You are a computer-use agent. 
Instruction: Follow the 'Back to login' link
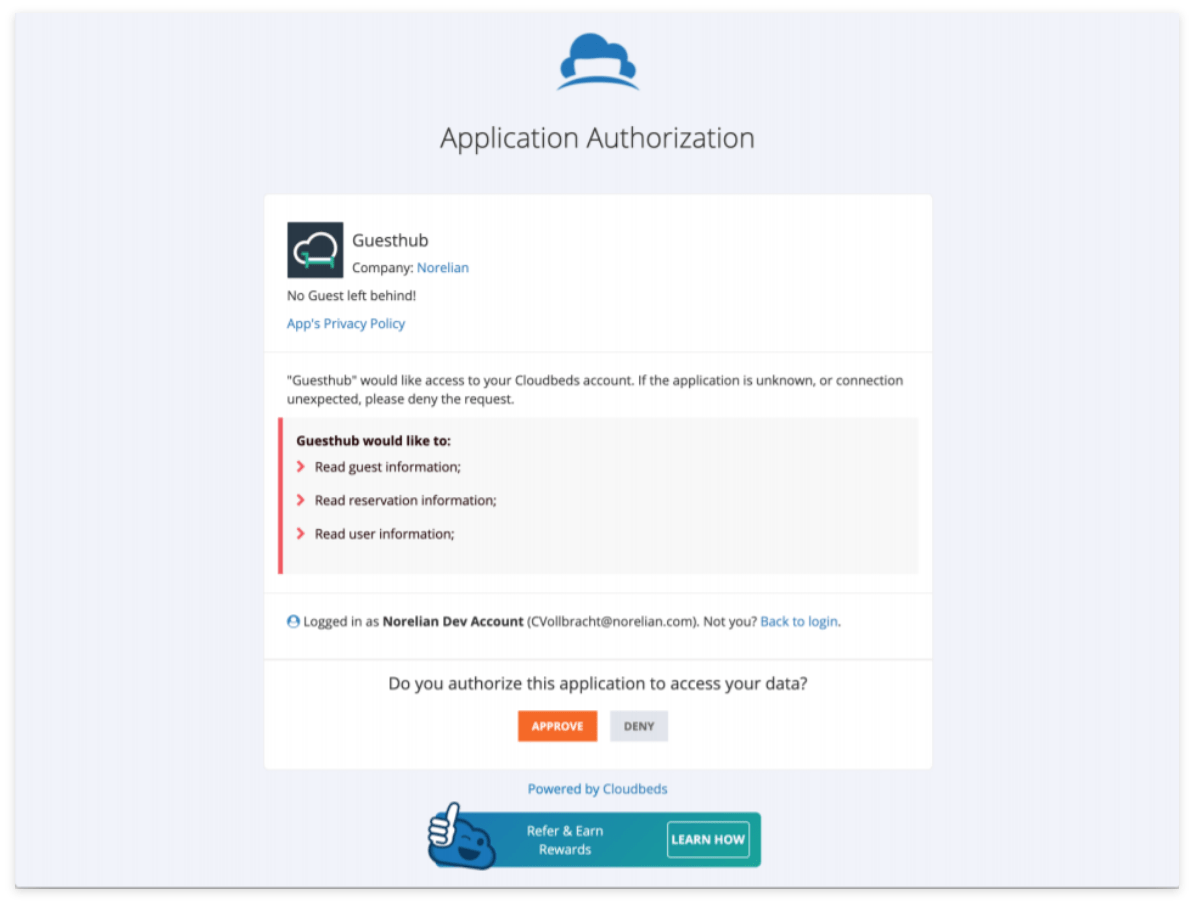click(799, 621)
